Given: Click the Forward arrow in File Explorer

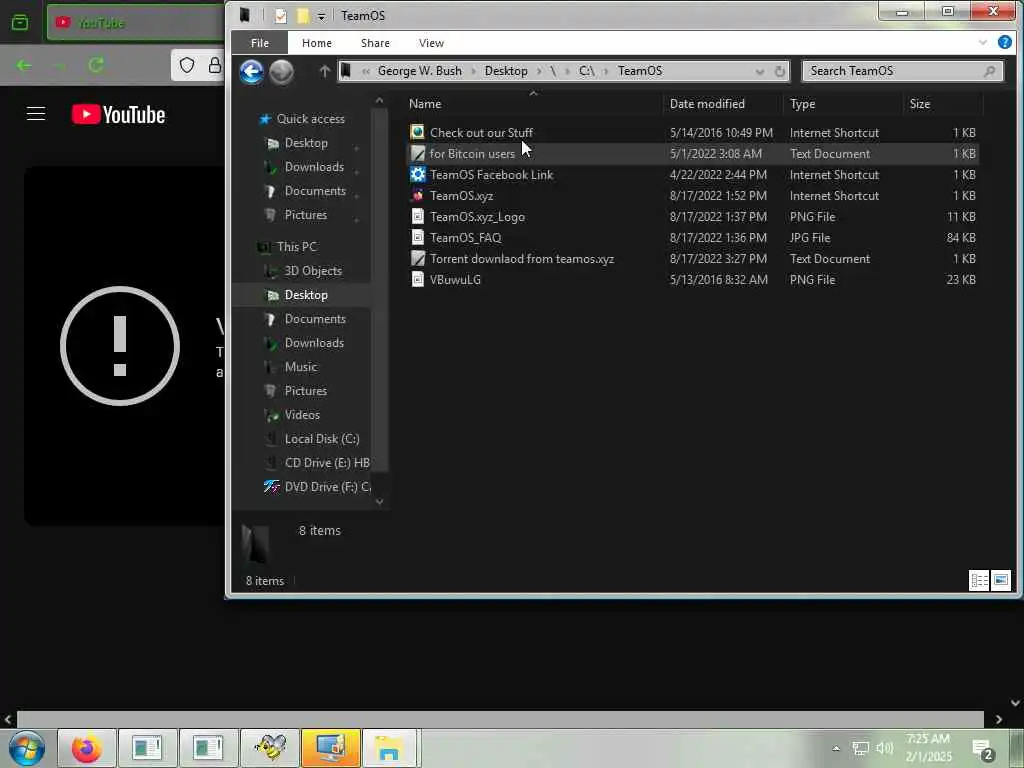Looking at the screenshot, I should coord(281,72).
